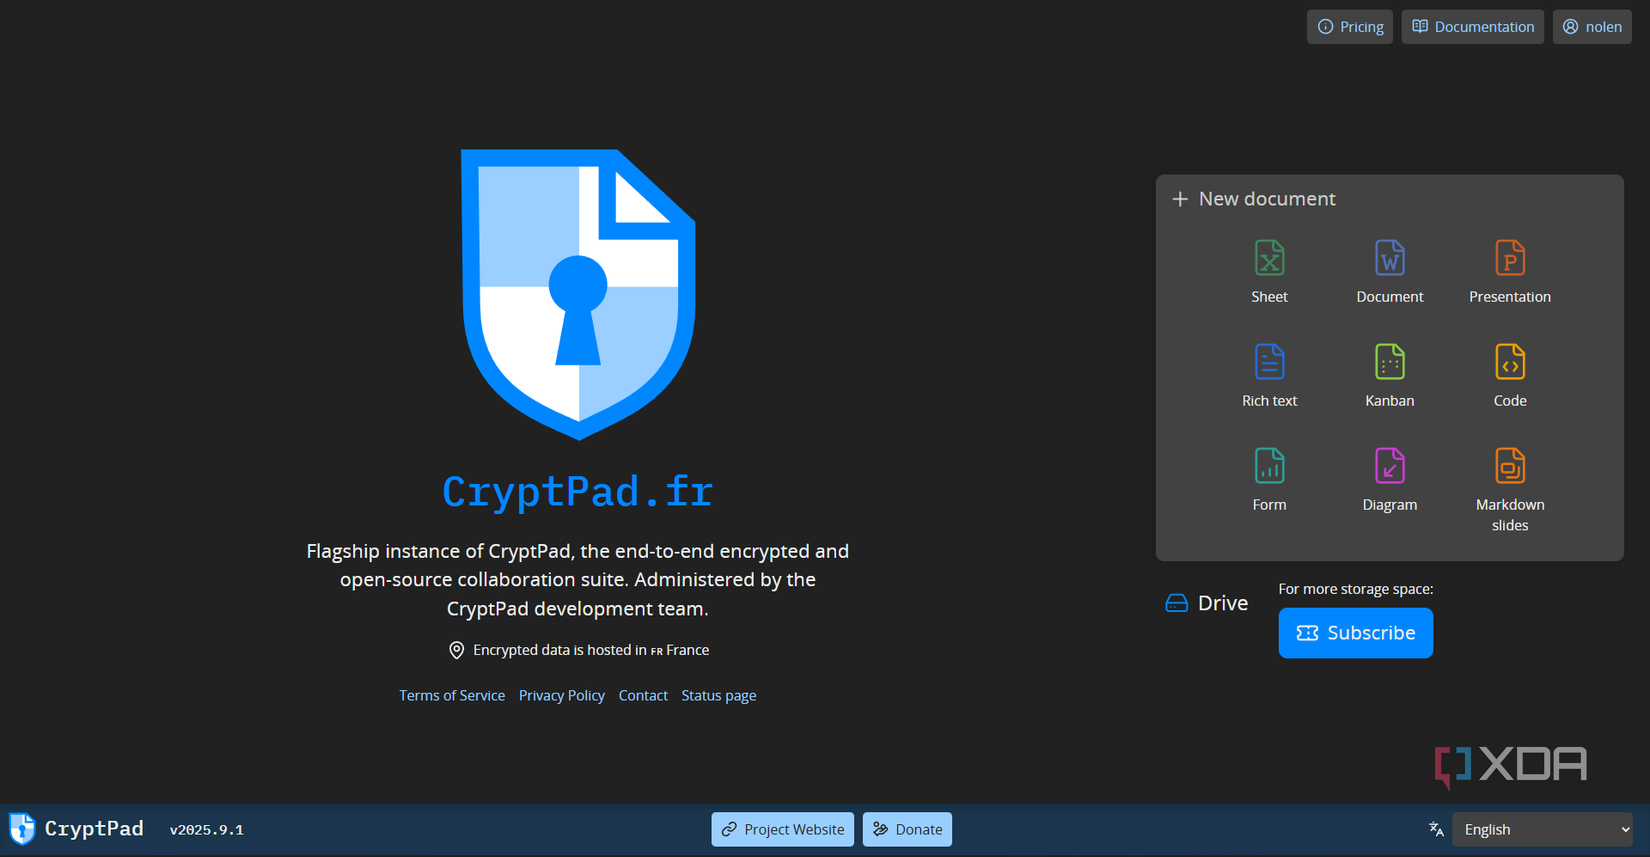Open the Drive storage
Screen dimensions: 1650x857
[x=1207, y=603]
